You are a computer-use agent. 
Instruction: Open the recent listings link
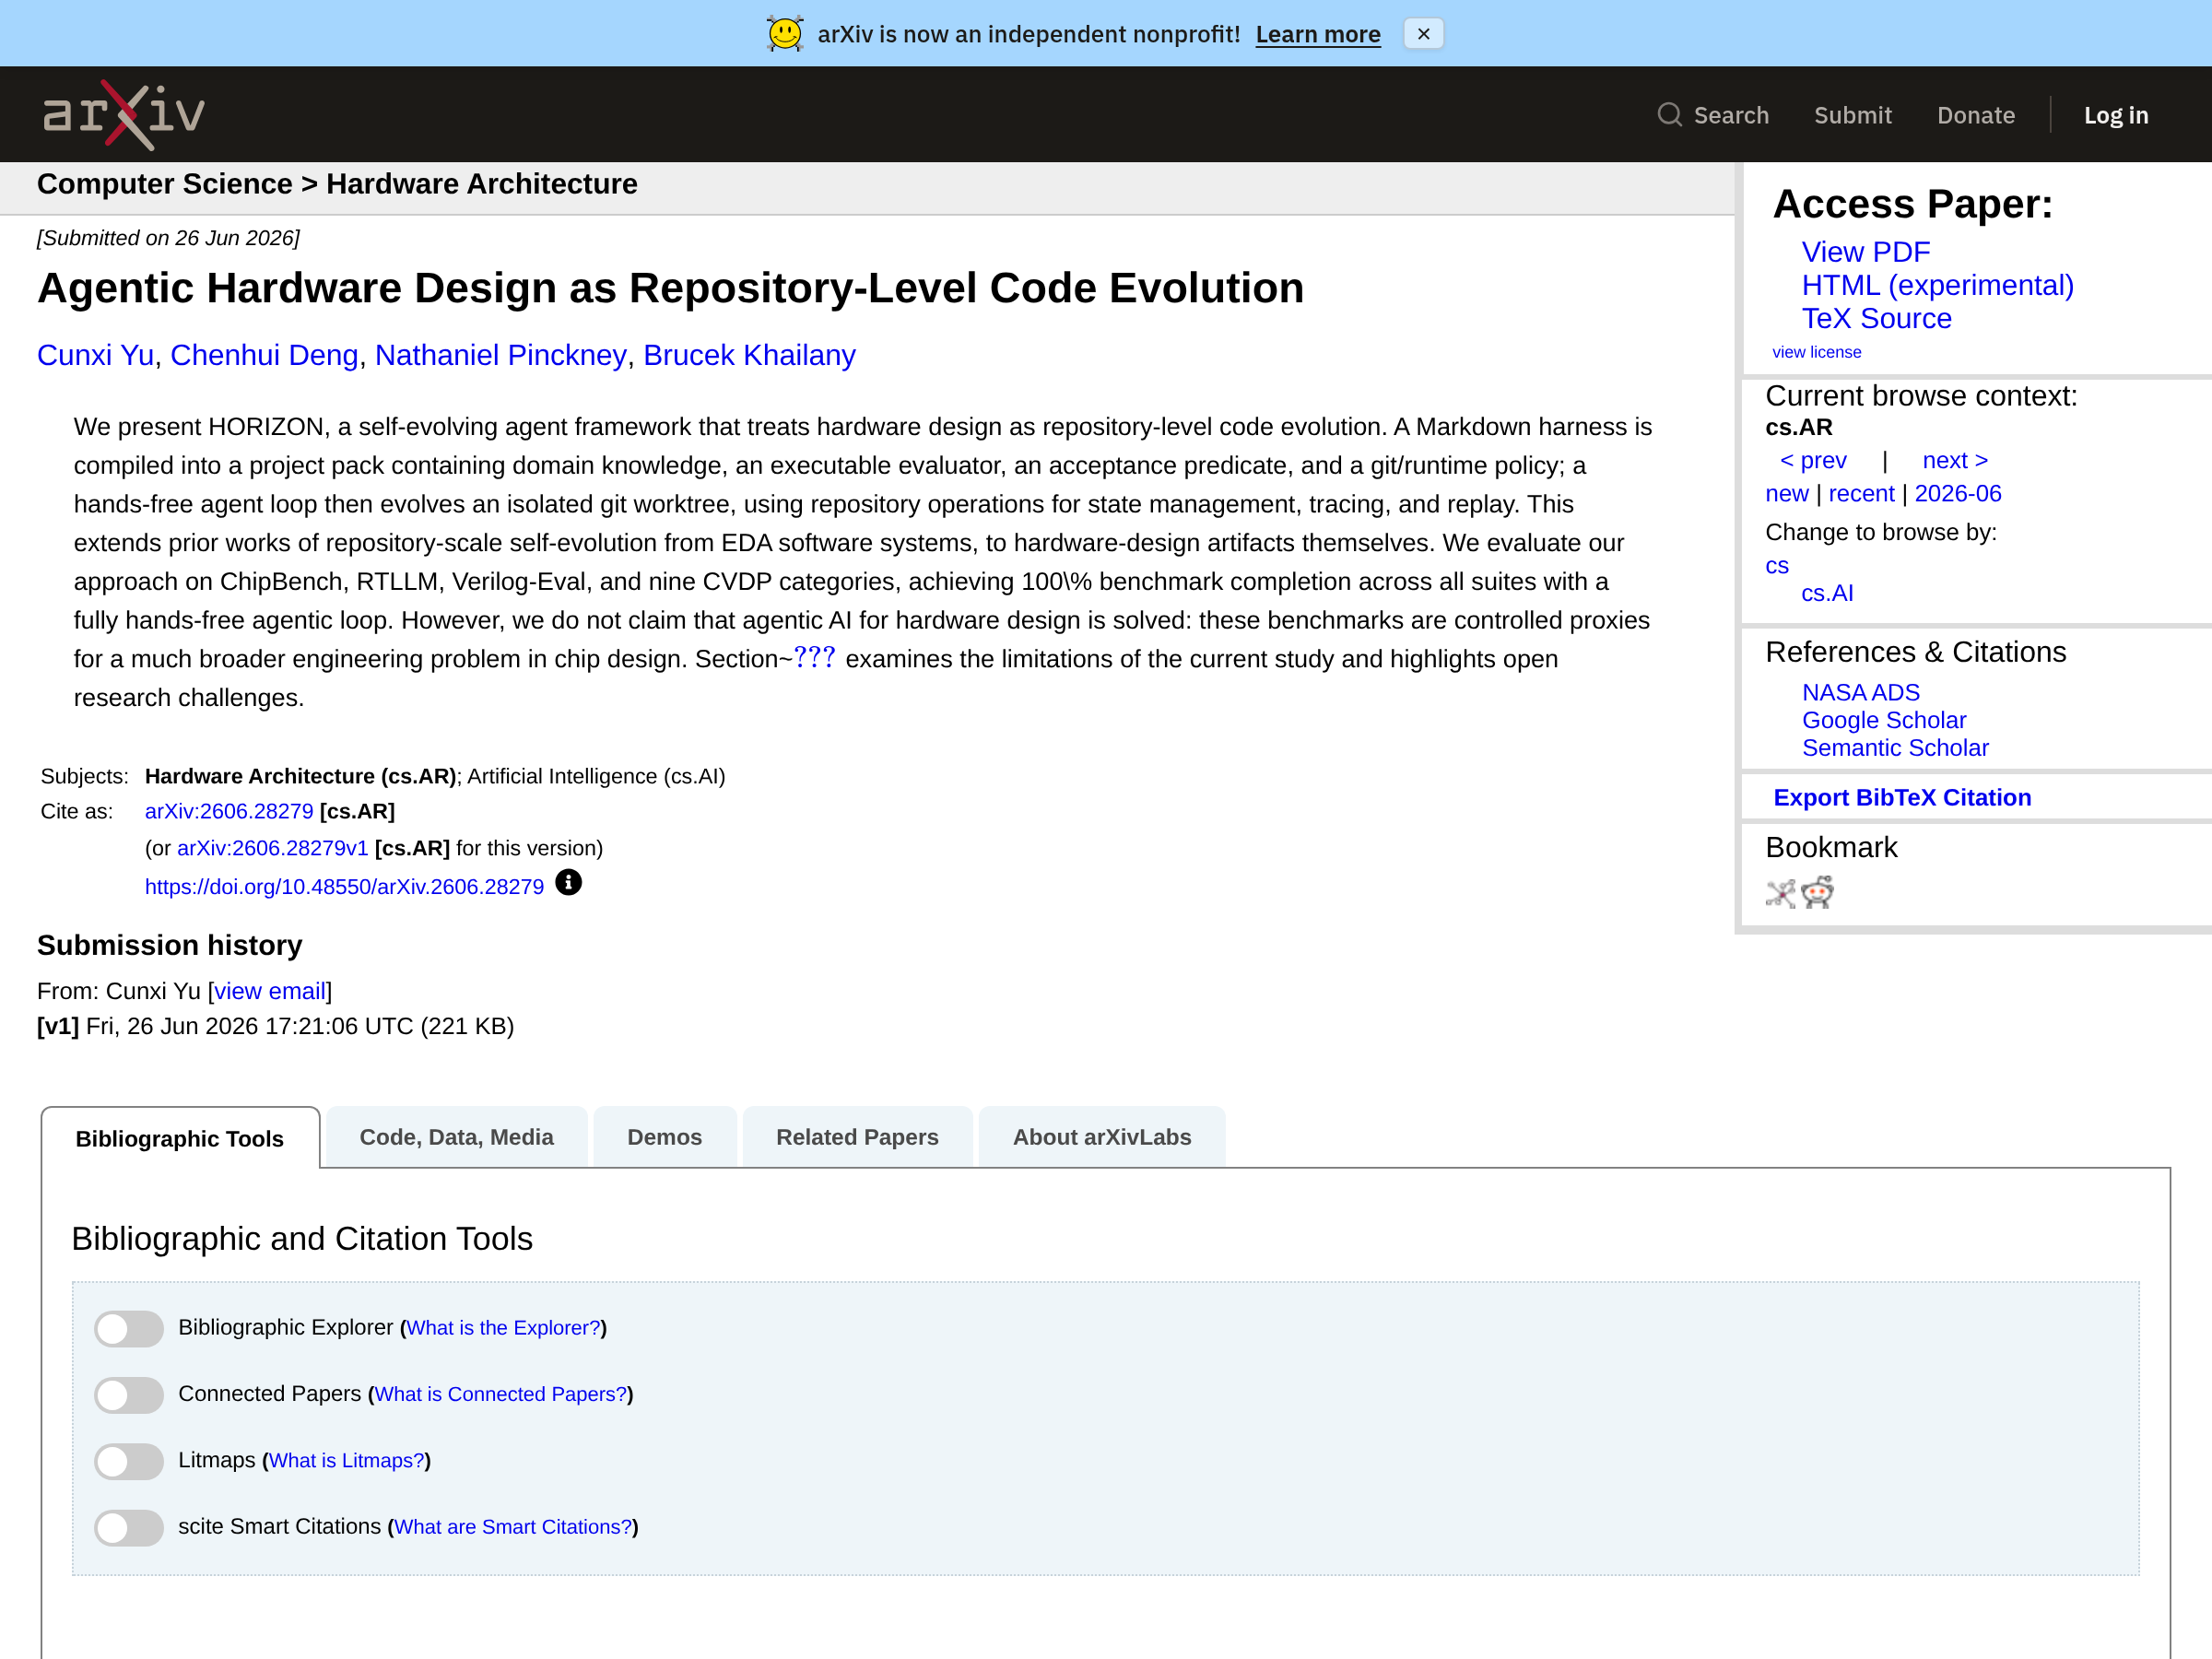point(1861,494)
